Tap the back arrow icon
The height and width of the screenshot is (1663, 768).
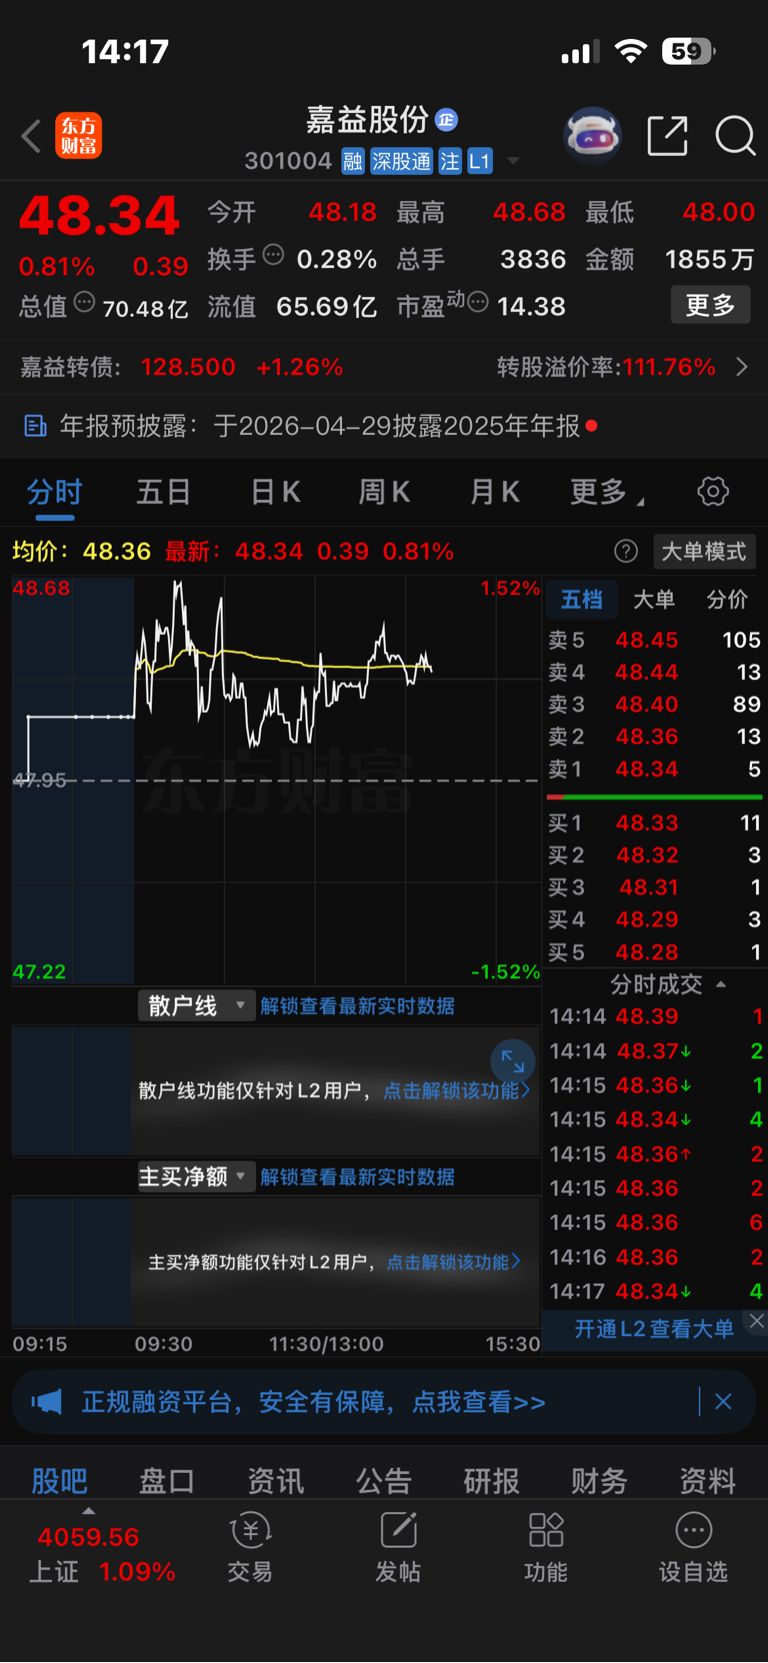(31, 136)
